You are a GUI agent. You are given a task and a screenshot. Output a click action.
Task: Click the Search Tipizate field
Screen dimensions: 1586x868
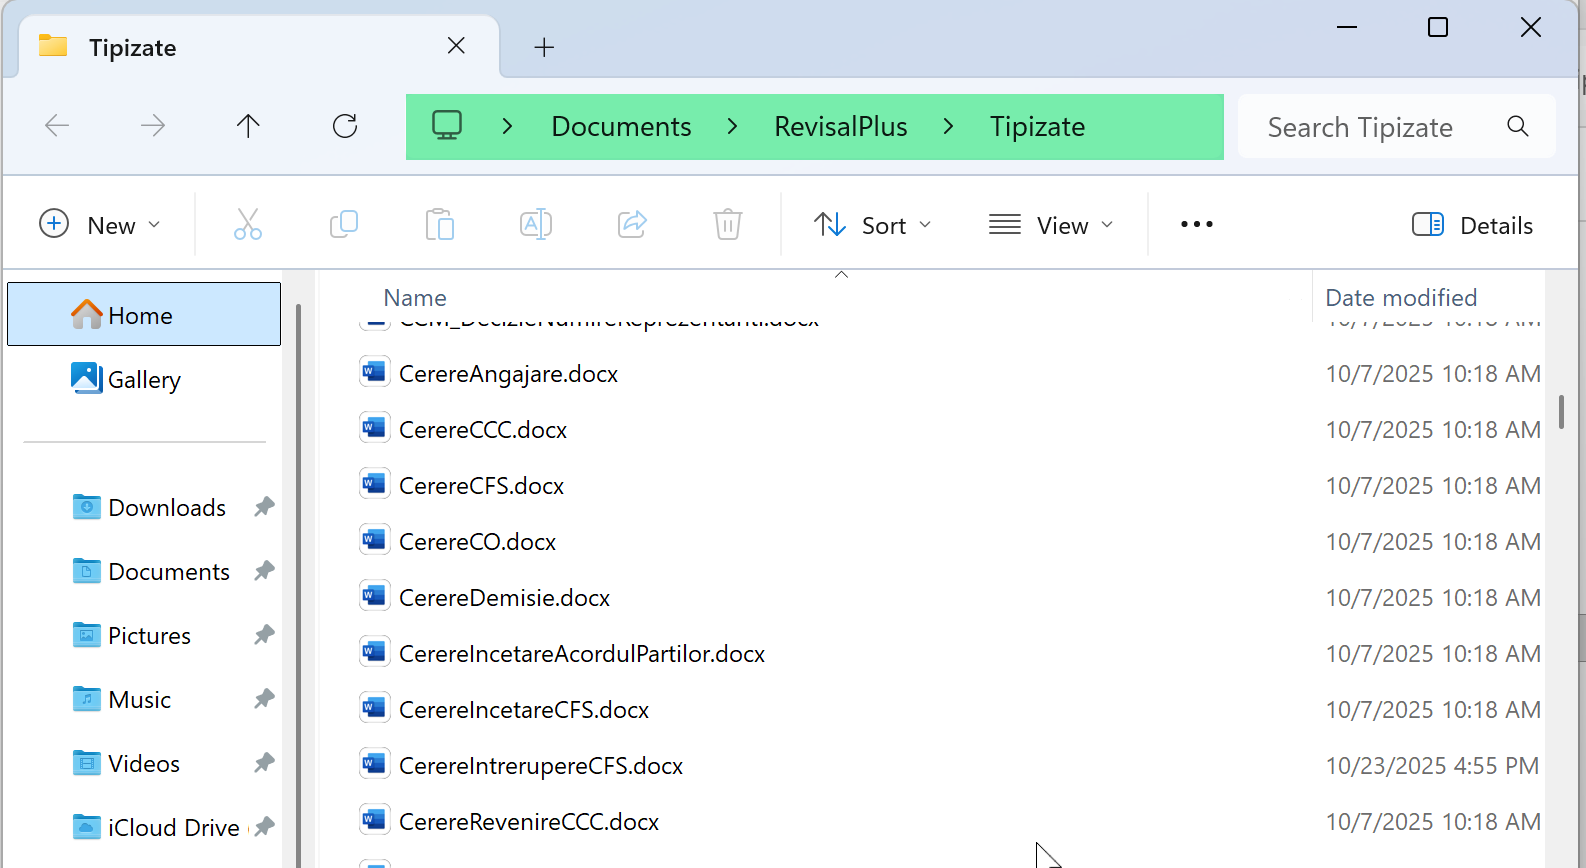(x=1380, y=127)
